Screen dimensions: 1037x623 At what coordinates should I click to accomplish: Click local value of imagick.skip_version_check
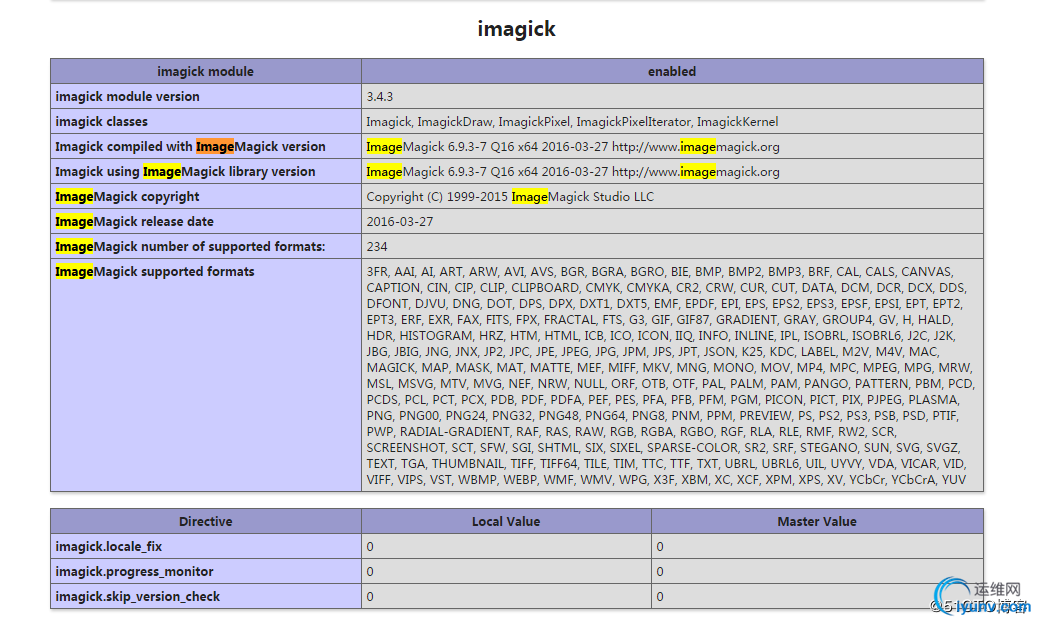[506, 597]
